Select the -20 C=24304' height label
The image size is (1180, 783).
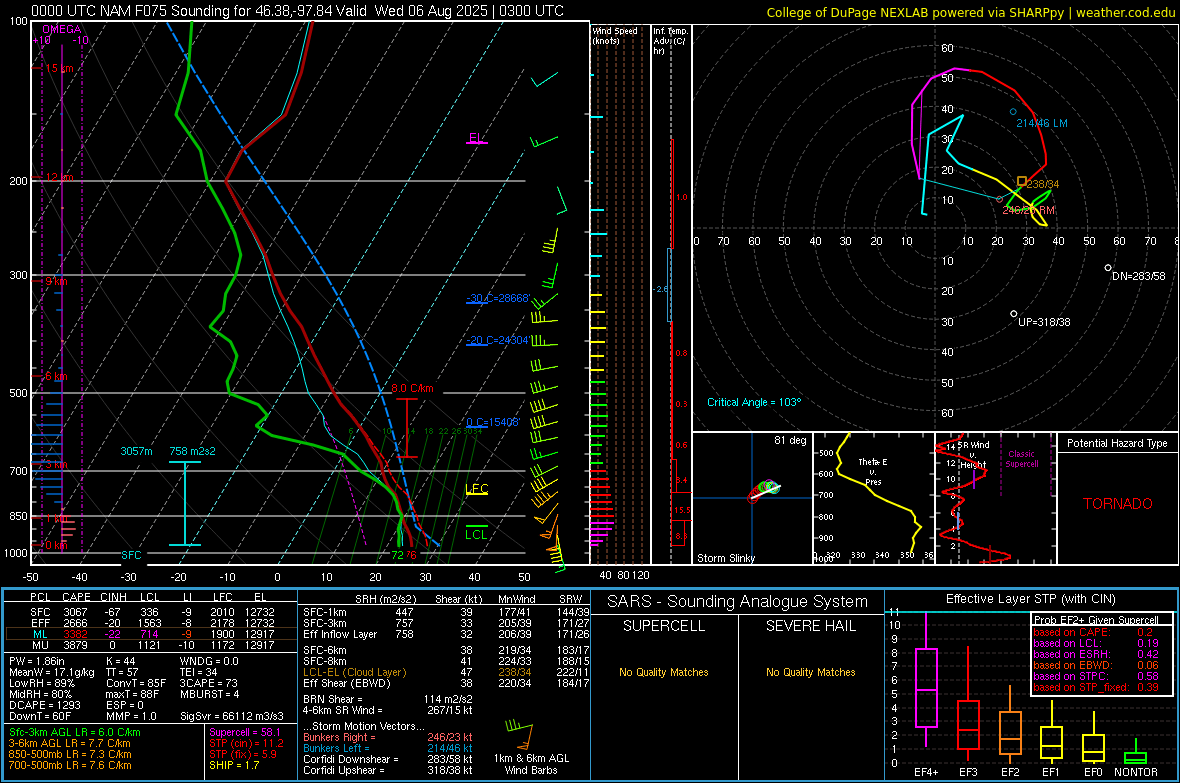(x=497, y=340)
